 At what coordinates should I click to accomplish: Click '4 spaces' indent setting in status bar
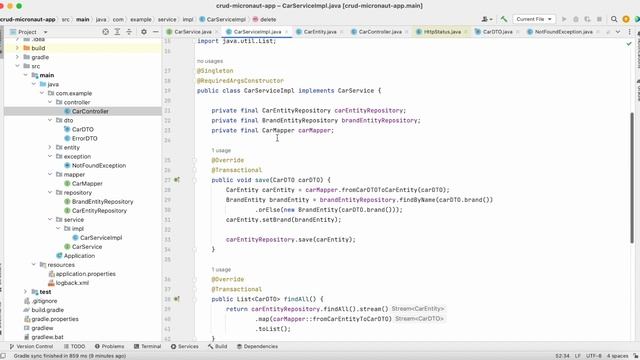(617, 356)
